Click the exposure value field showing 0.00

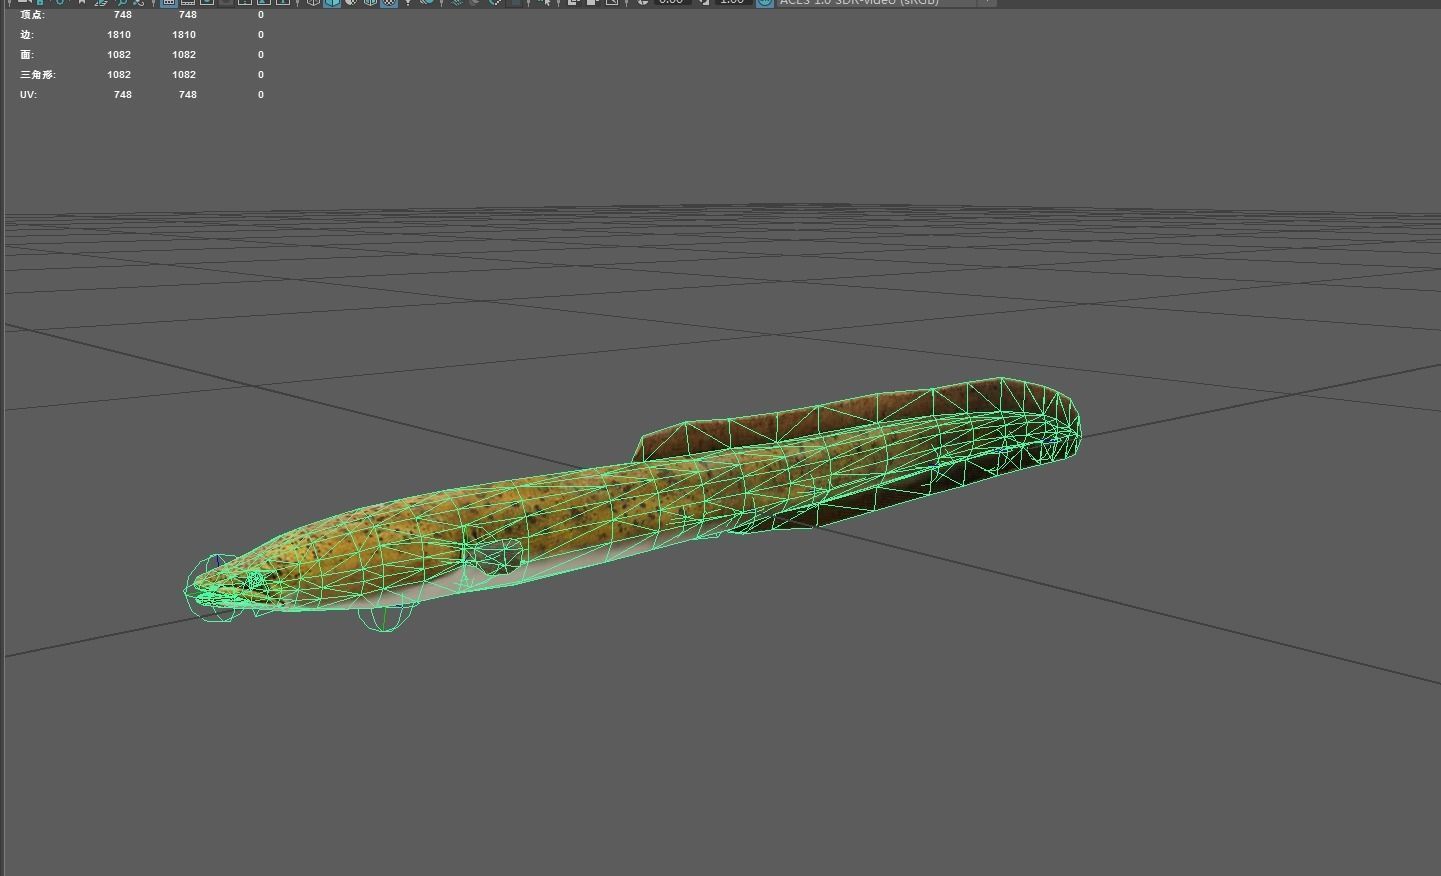[671, 2]
